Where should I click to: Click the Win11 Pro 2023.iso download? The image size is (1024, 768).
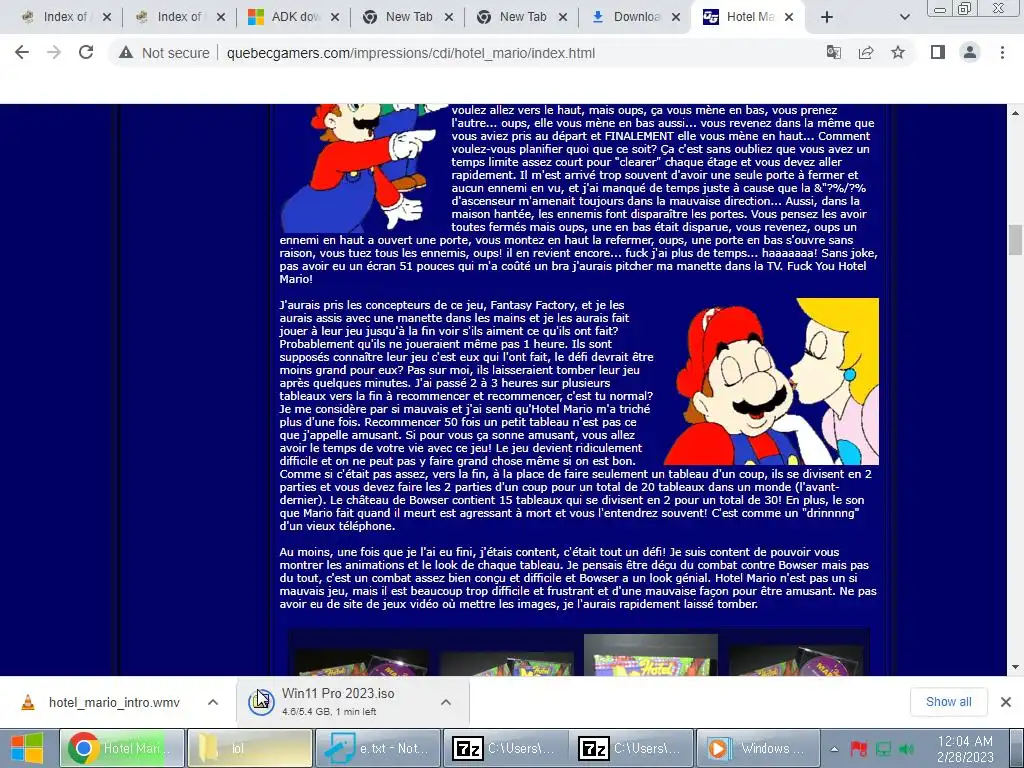point(338,701)
